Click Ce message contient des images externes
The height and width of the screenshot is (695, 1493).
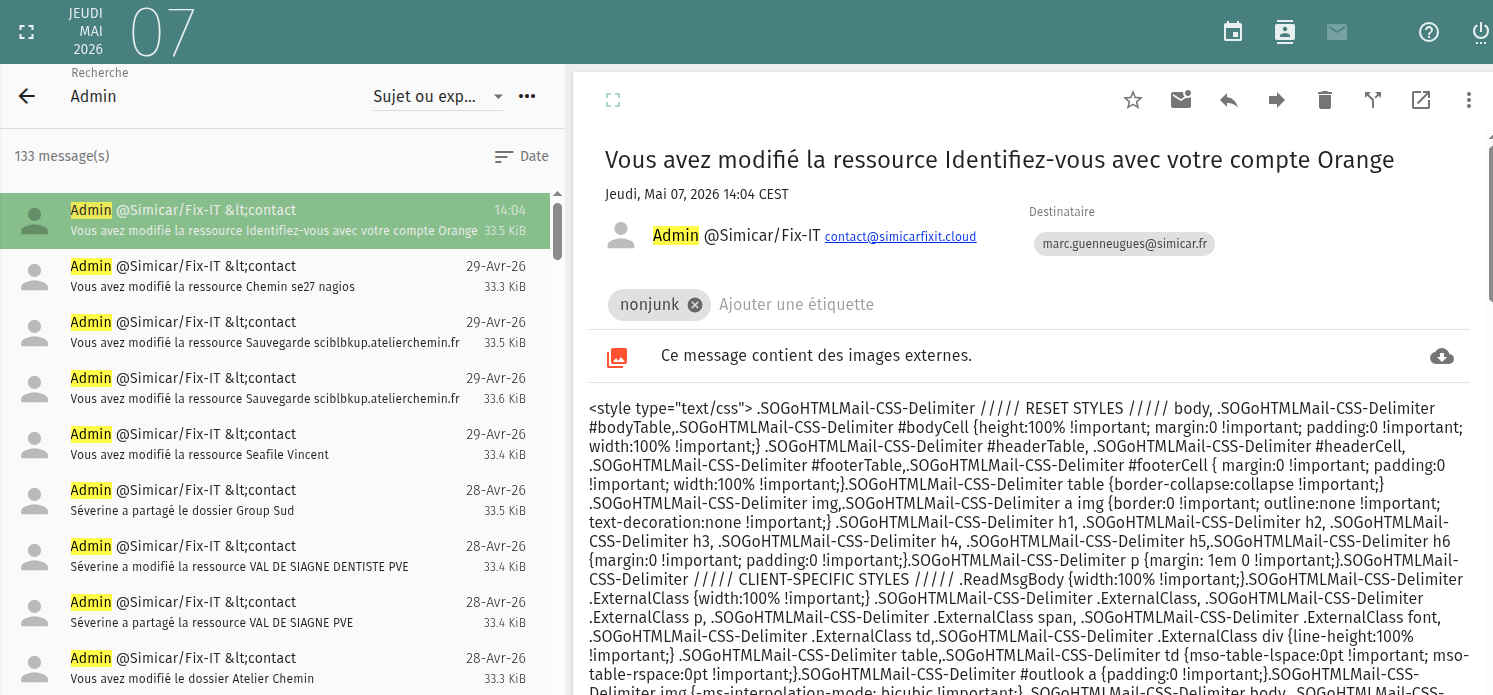[x=816, y=356]
